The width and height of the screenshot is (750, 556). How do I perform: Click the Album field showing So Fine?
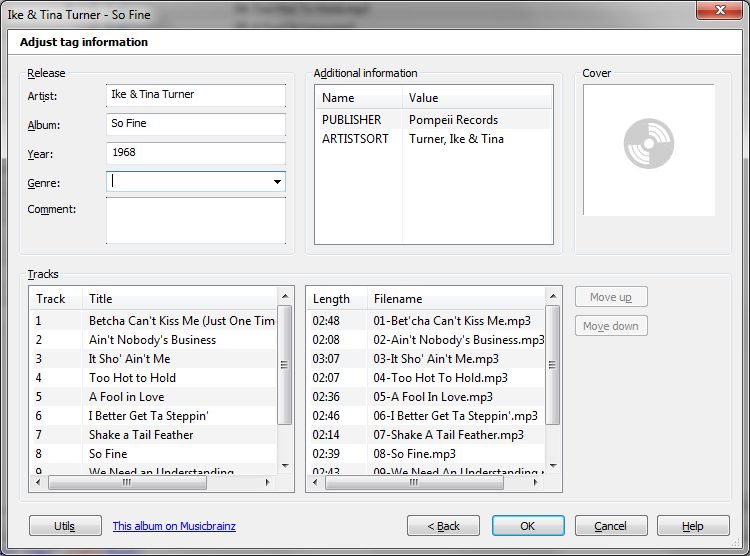pyautogui.click(x=196, y=124)
